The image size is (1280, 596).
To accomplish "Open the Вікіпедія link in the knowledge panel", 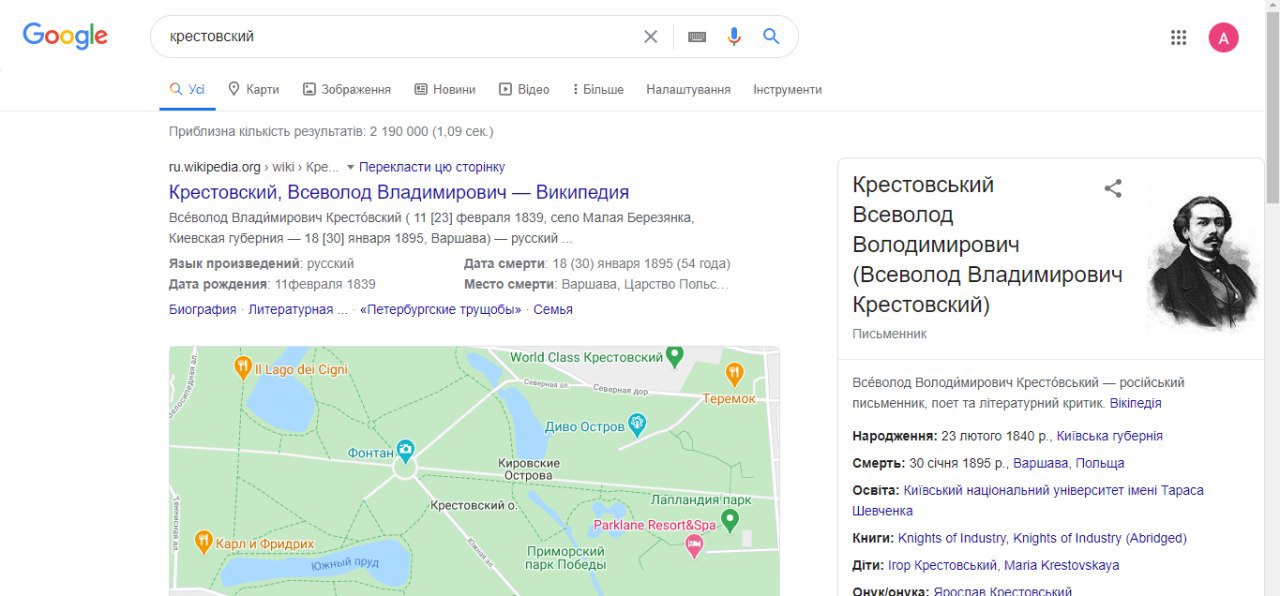I will (x=1135, y=403).
